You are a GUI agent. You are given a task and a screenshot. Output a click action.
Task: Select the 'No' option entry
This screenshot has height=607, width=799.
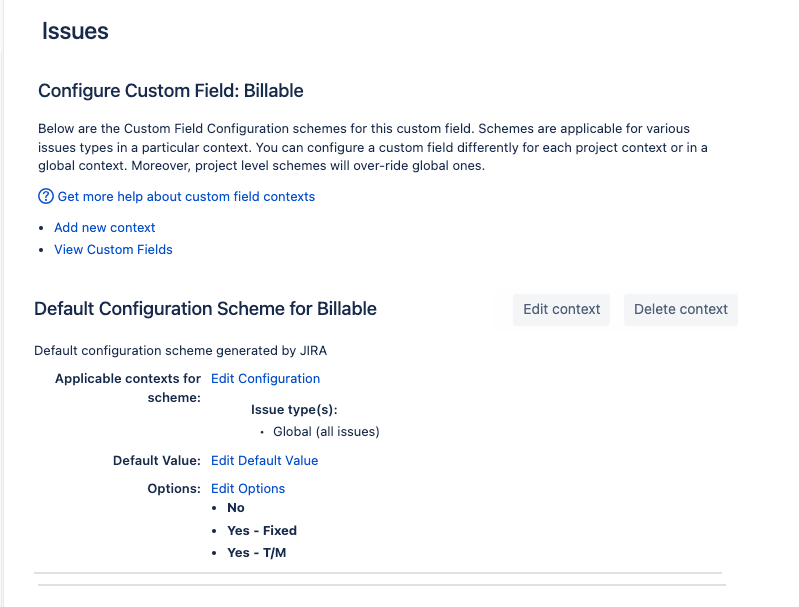[x=236, y=508]
